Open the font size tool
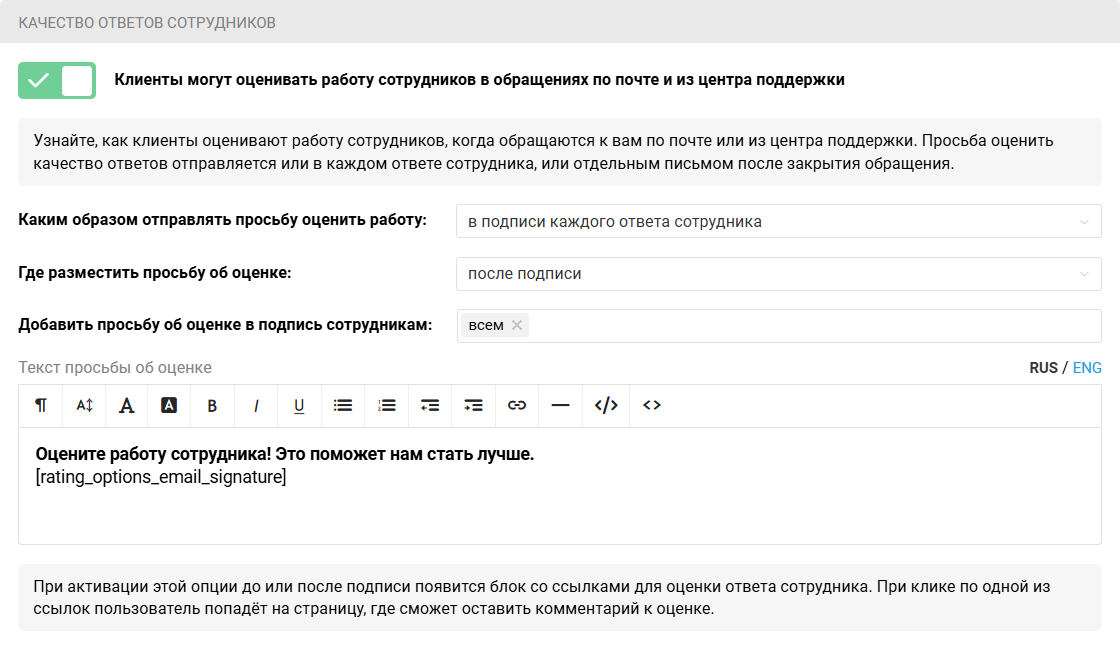This screenshot has height=649, width=1120. 84,405
